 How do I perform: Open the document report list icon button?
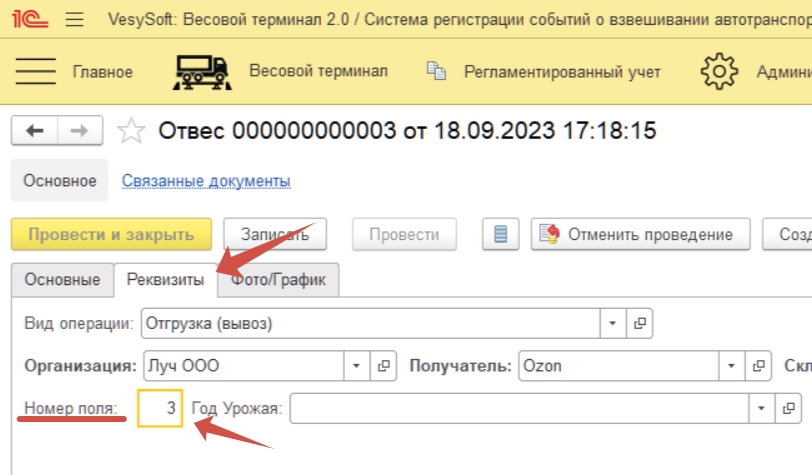pos(500,234)
